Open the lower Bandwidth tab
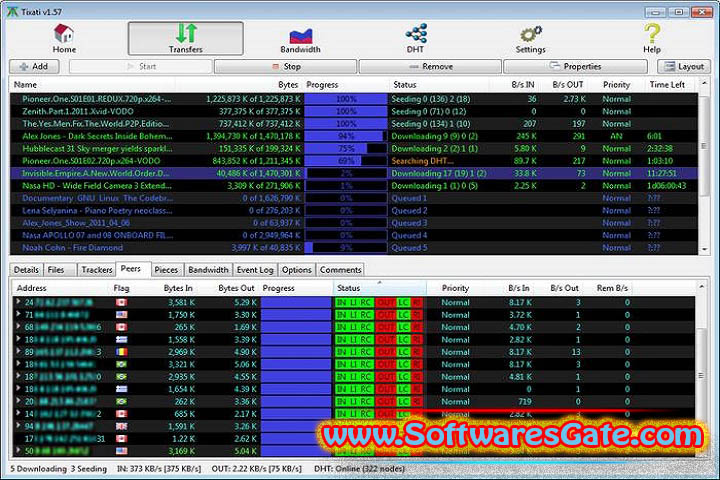This screenshot has width=720, height=480. (x=208, y=270)
